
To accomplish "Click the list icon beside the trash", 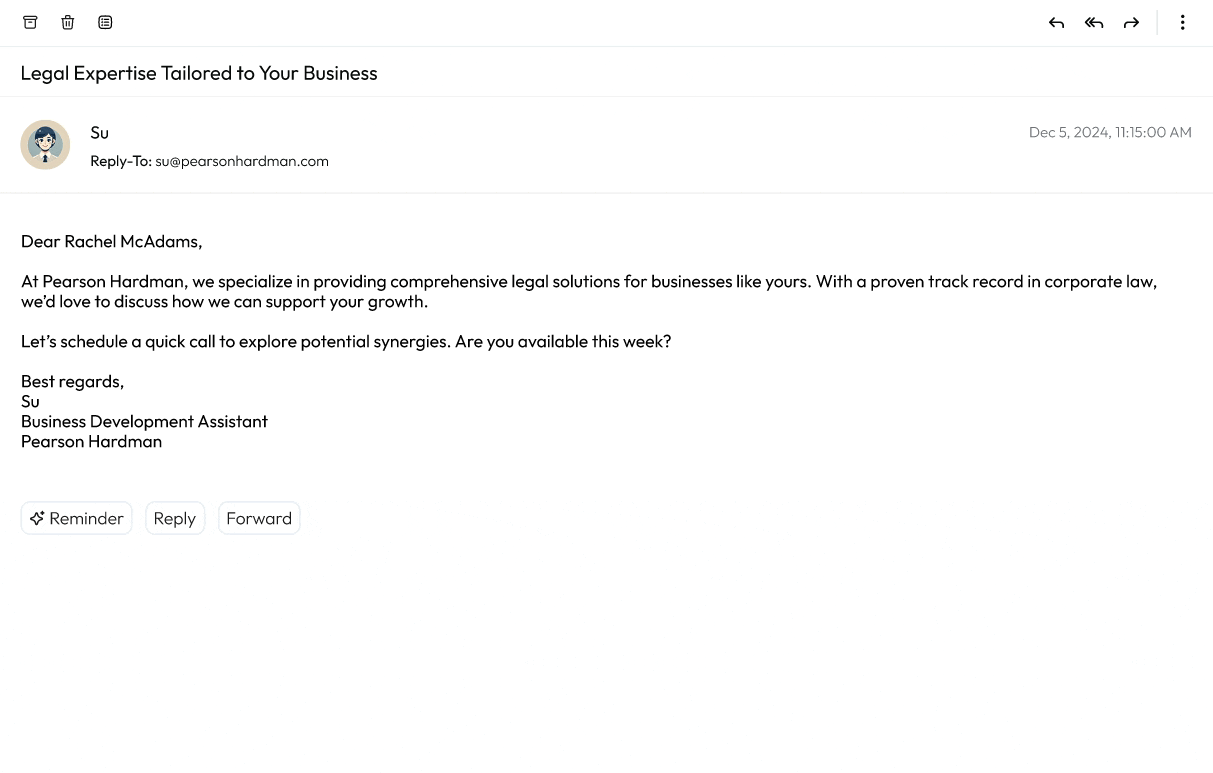I will [x=105, y=22].
